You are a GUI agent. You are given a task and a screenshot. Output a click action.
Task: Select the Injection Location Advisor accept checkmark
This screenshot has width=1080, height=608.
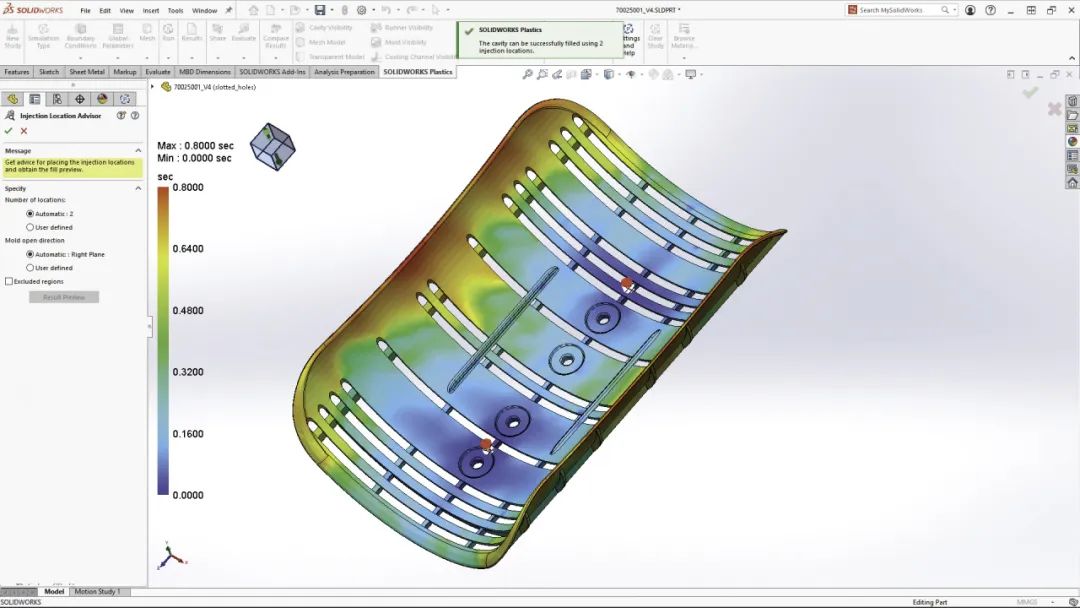coord(8,130)
